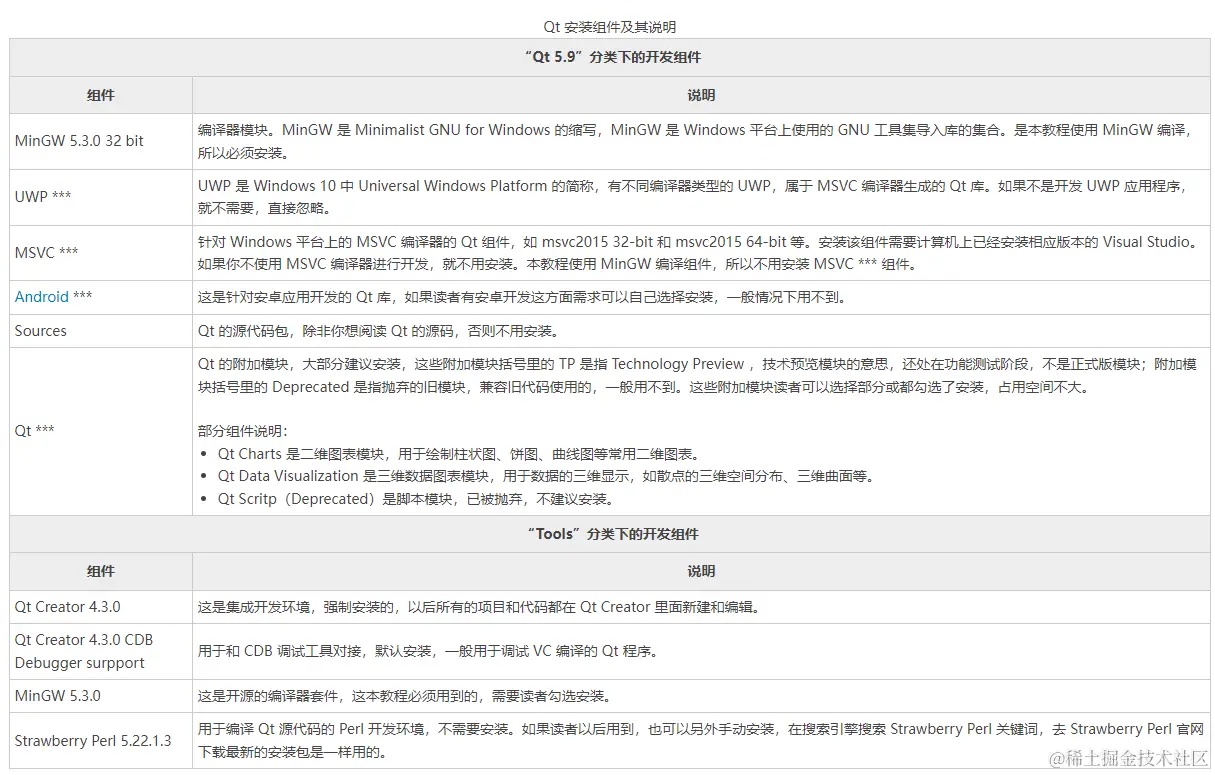Click the 部分组件说明 line
1215x775 pixels.
coord(243,431)
